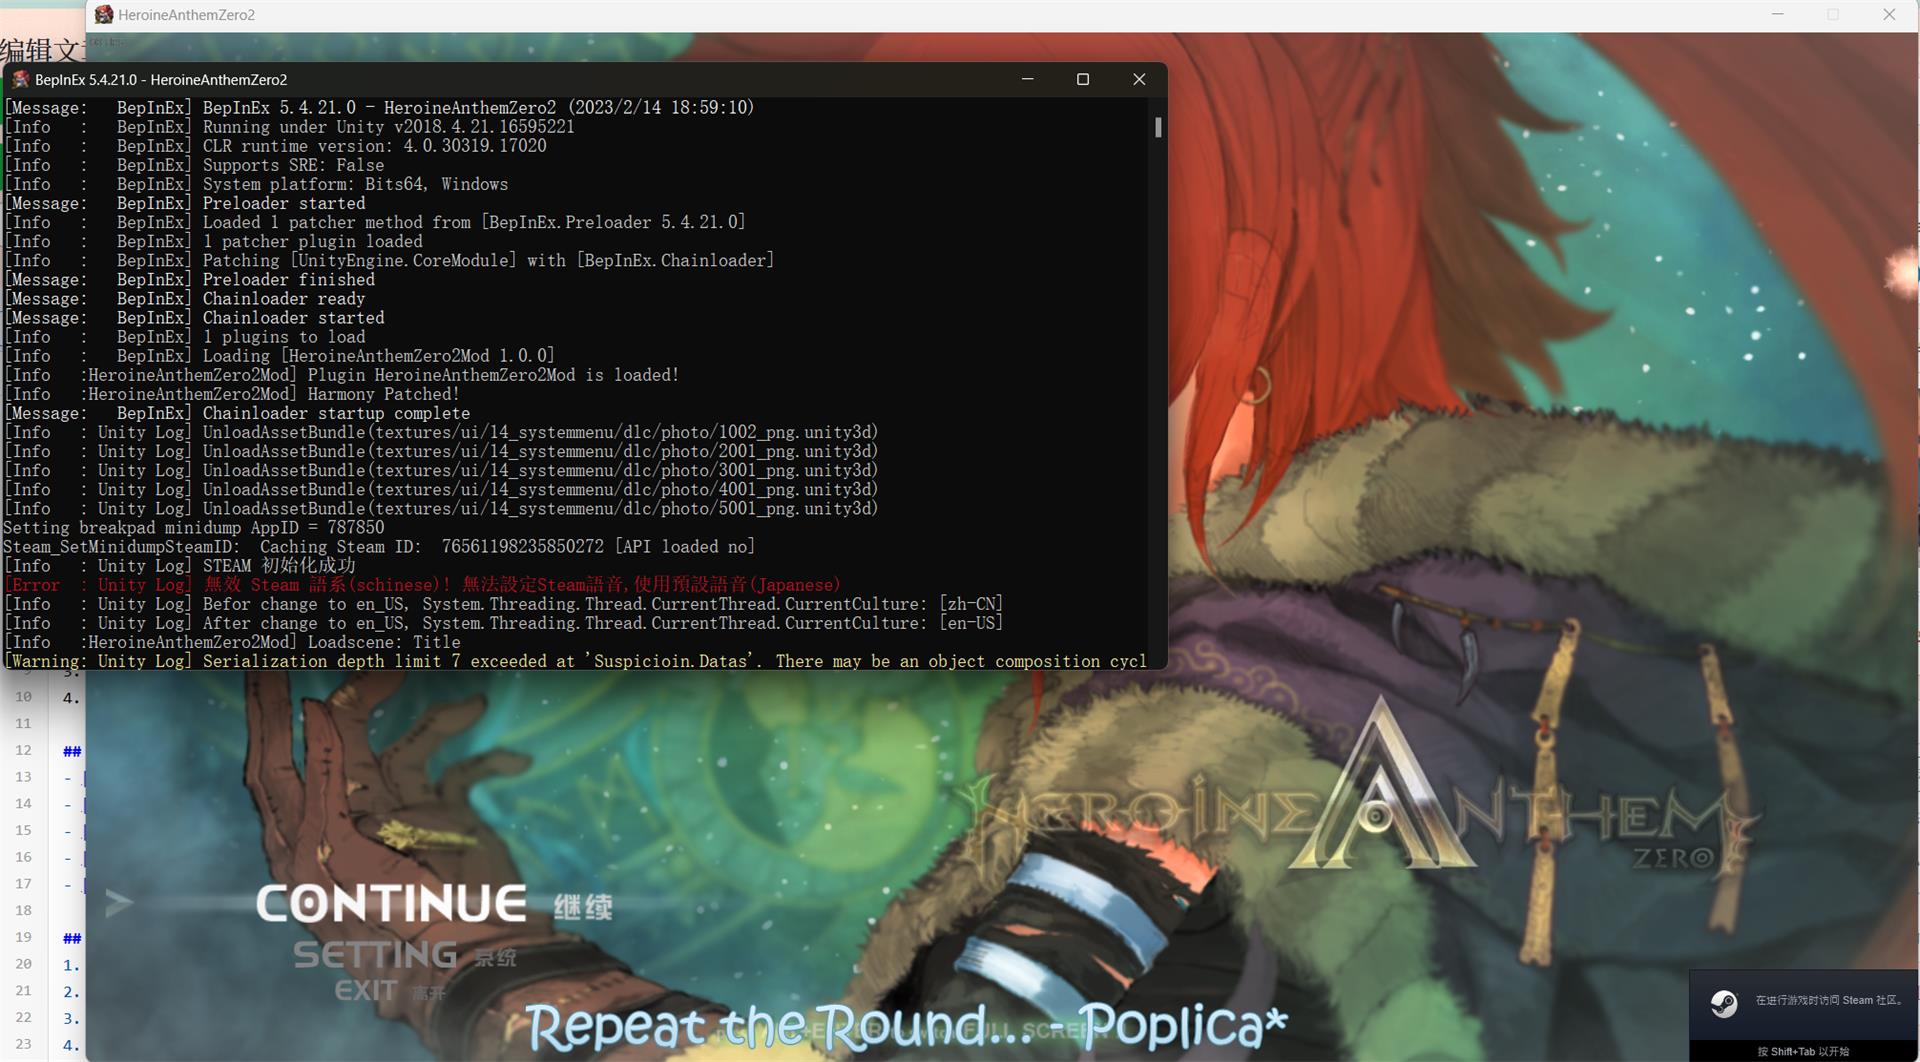Screen dimensions: 1920x1062
Task: Click the BepInEx console window icon
Action: pos(20,80)
